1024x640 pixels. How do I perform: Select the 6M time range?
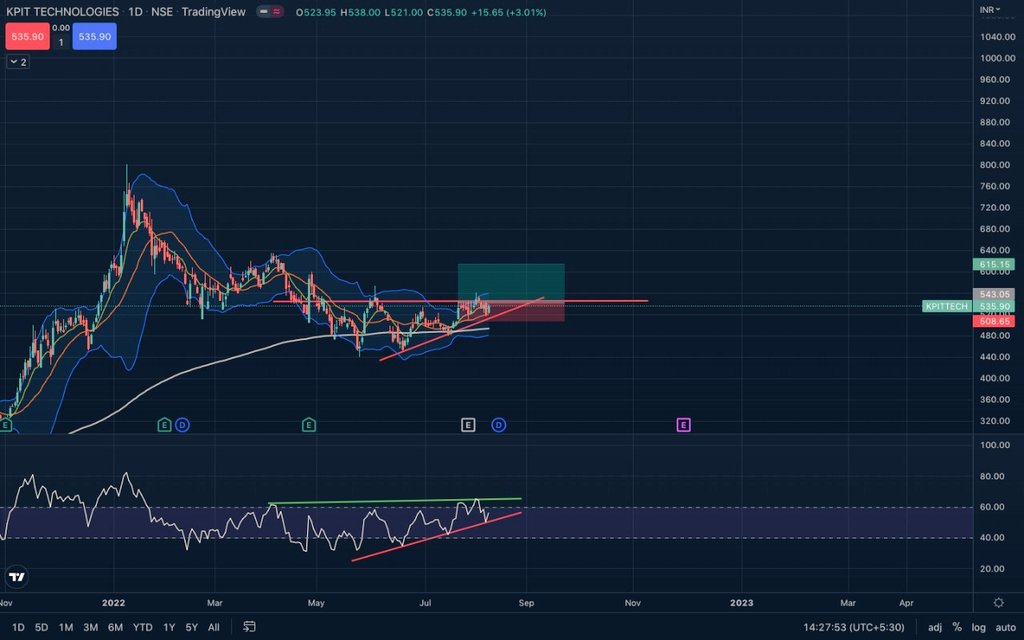pyautogui.click(x=116, y=628)
